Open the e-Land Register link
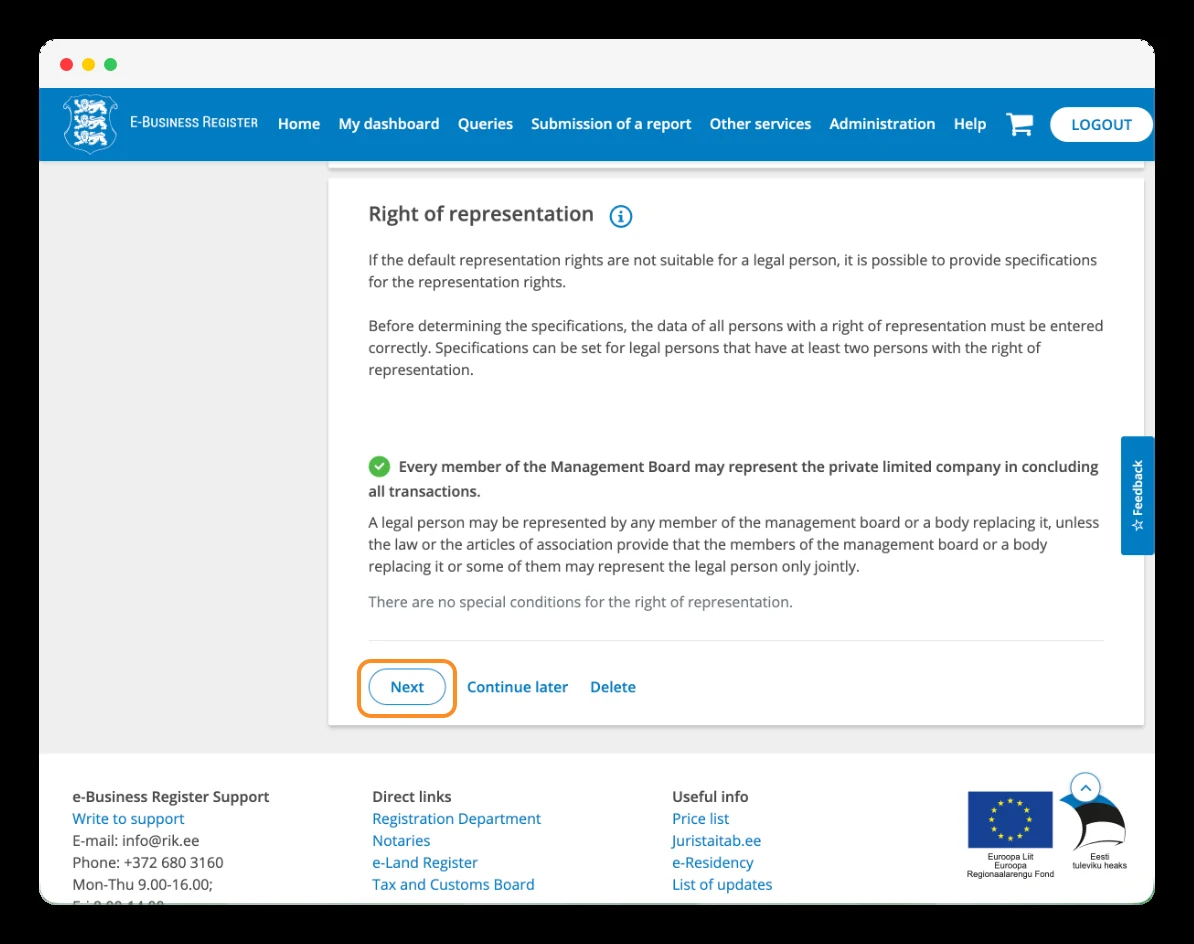The height and width of the screenshot is (944, 1194). tap(425, 863)
